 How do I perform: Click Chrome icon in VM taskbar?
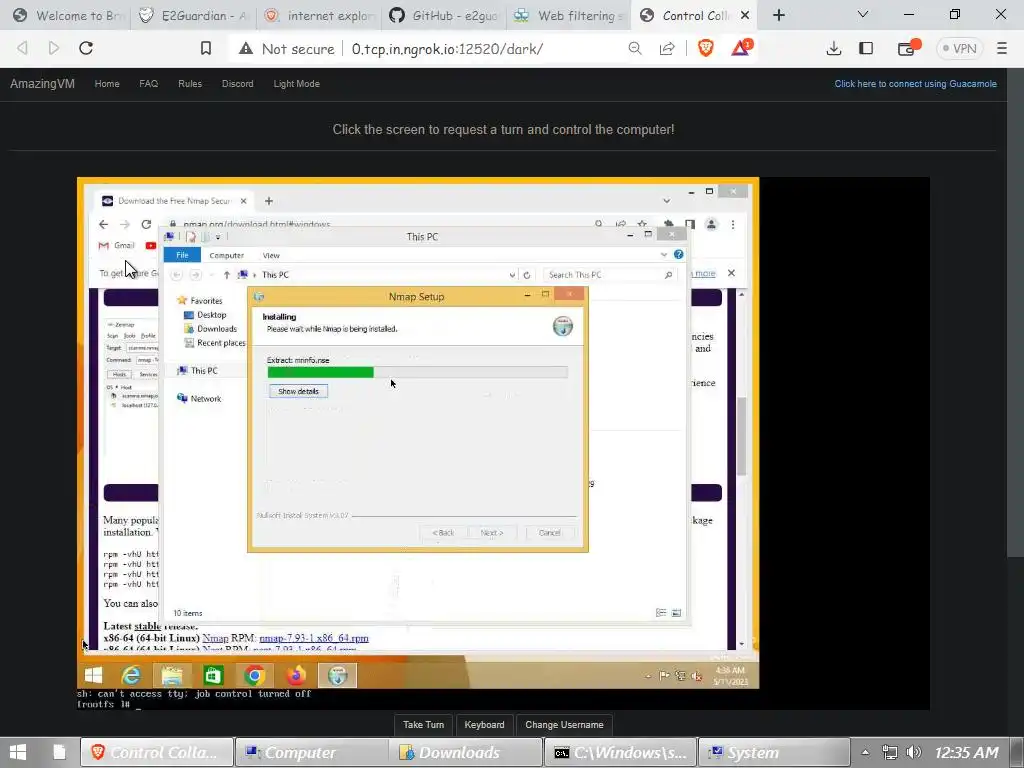(x=255, y=675)
